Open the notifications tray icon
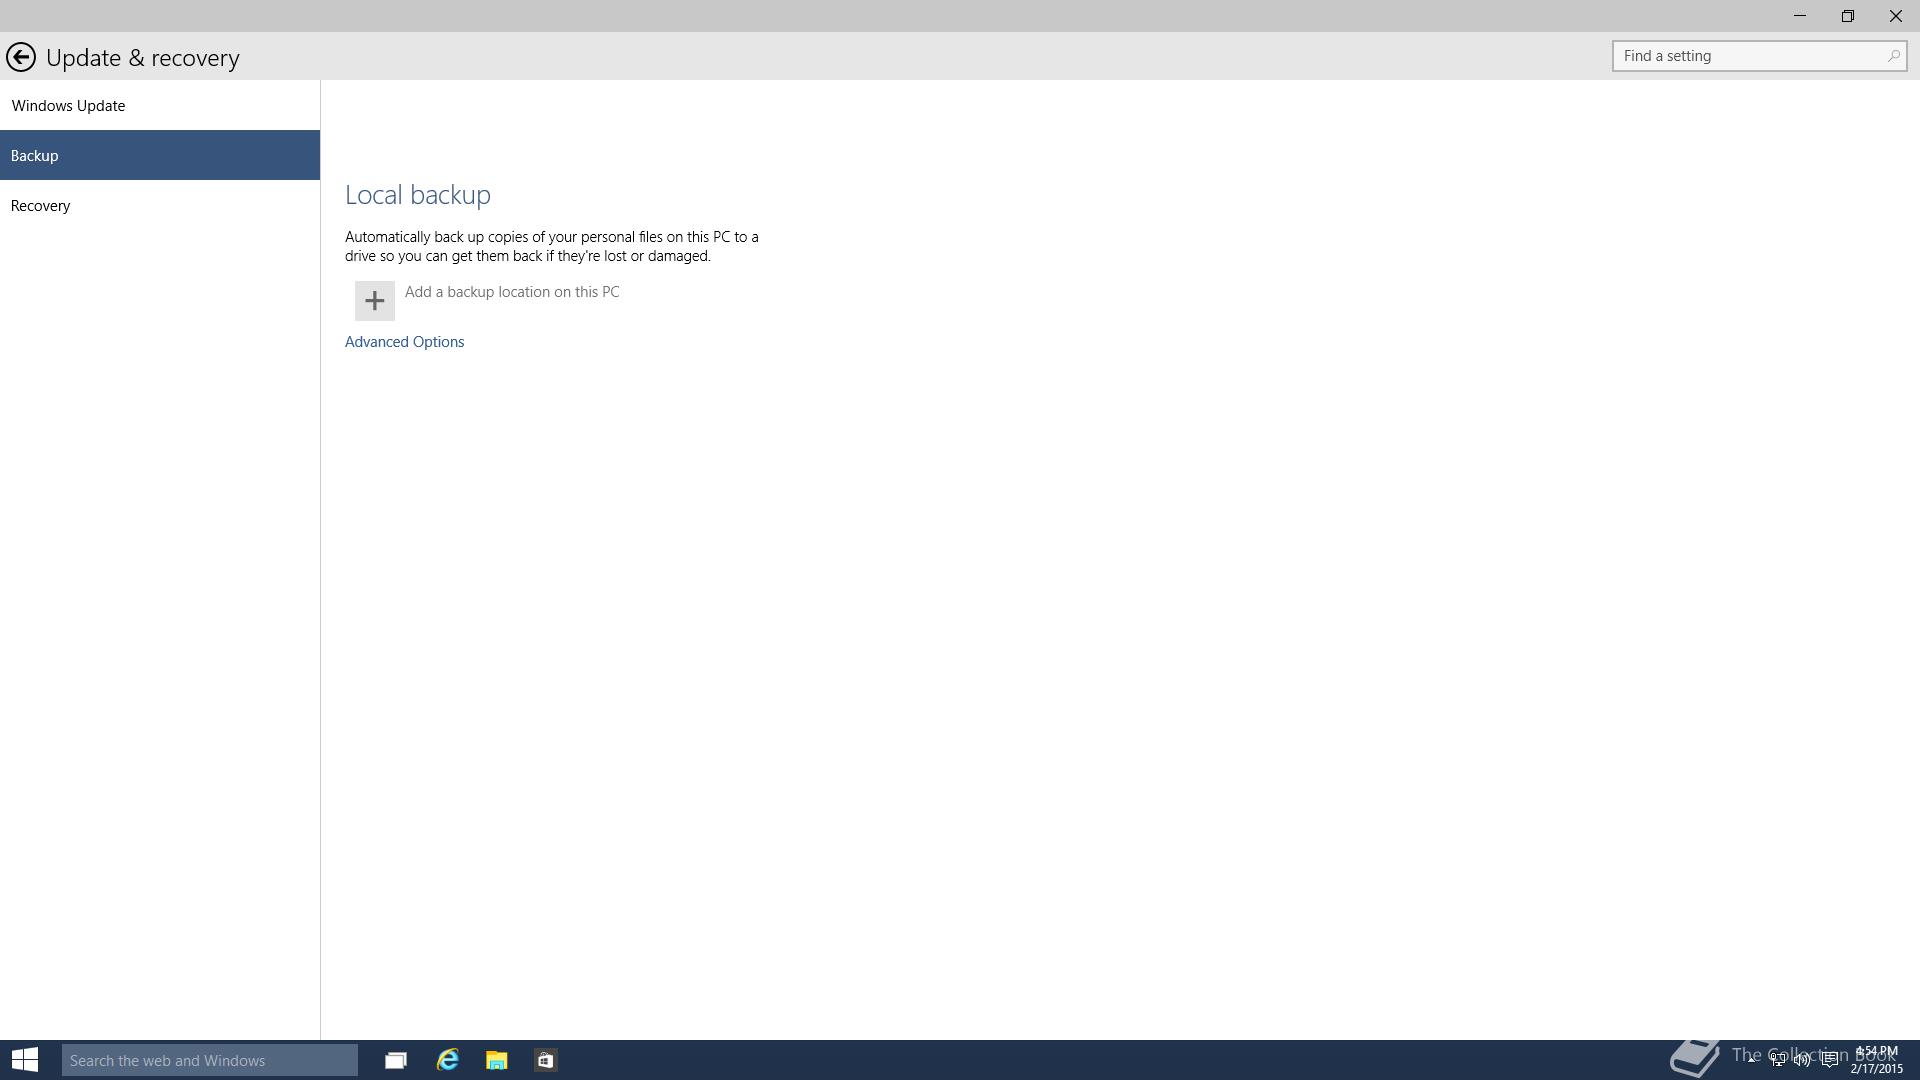 (x=1830, y=1060)
